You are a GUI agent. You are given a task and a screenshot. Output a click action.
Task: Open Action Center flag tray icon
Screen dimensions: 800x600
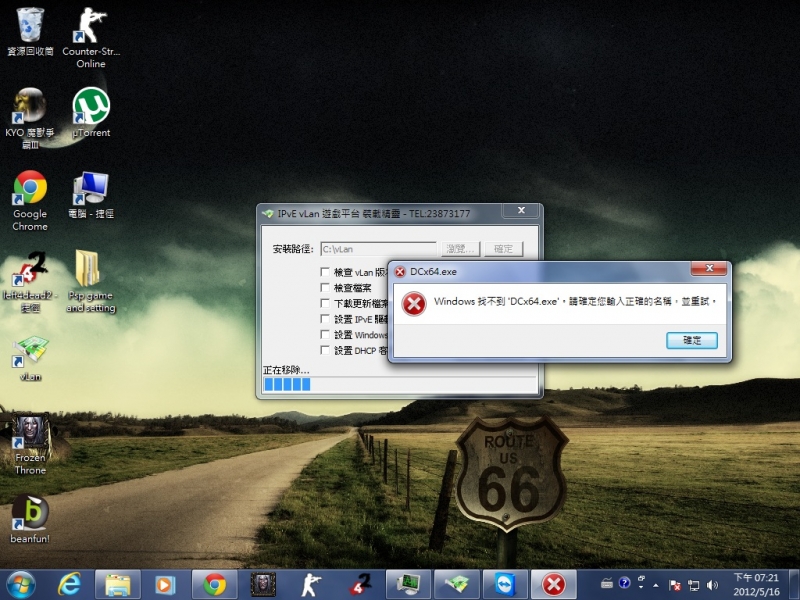[675, 585]
